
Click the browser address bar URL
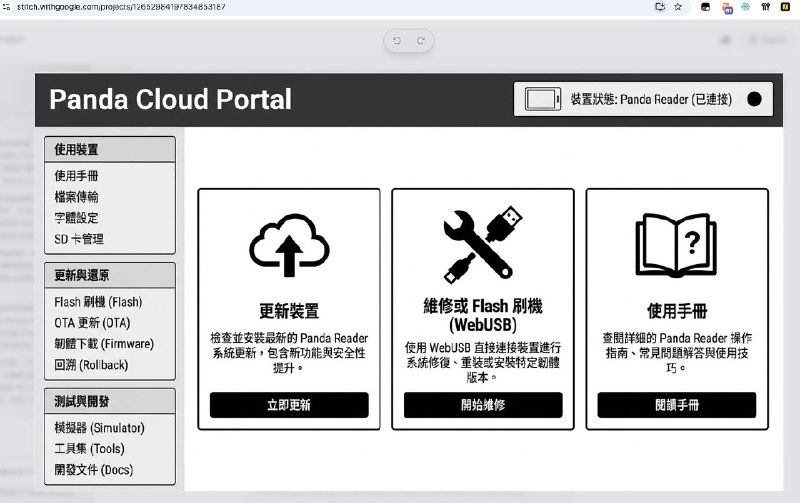pyautogui.click(x=121, y=7)
